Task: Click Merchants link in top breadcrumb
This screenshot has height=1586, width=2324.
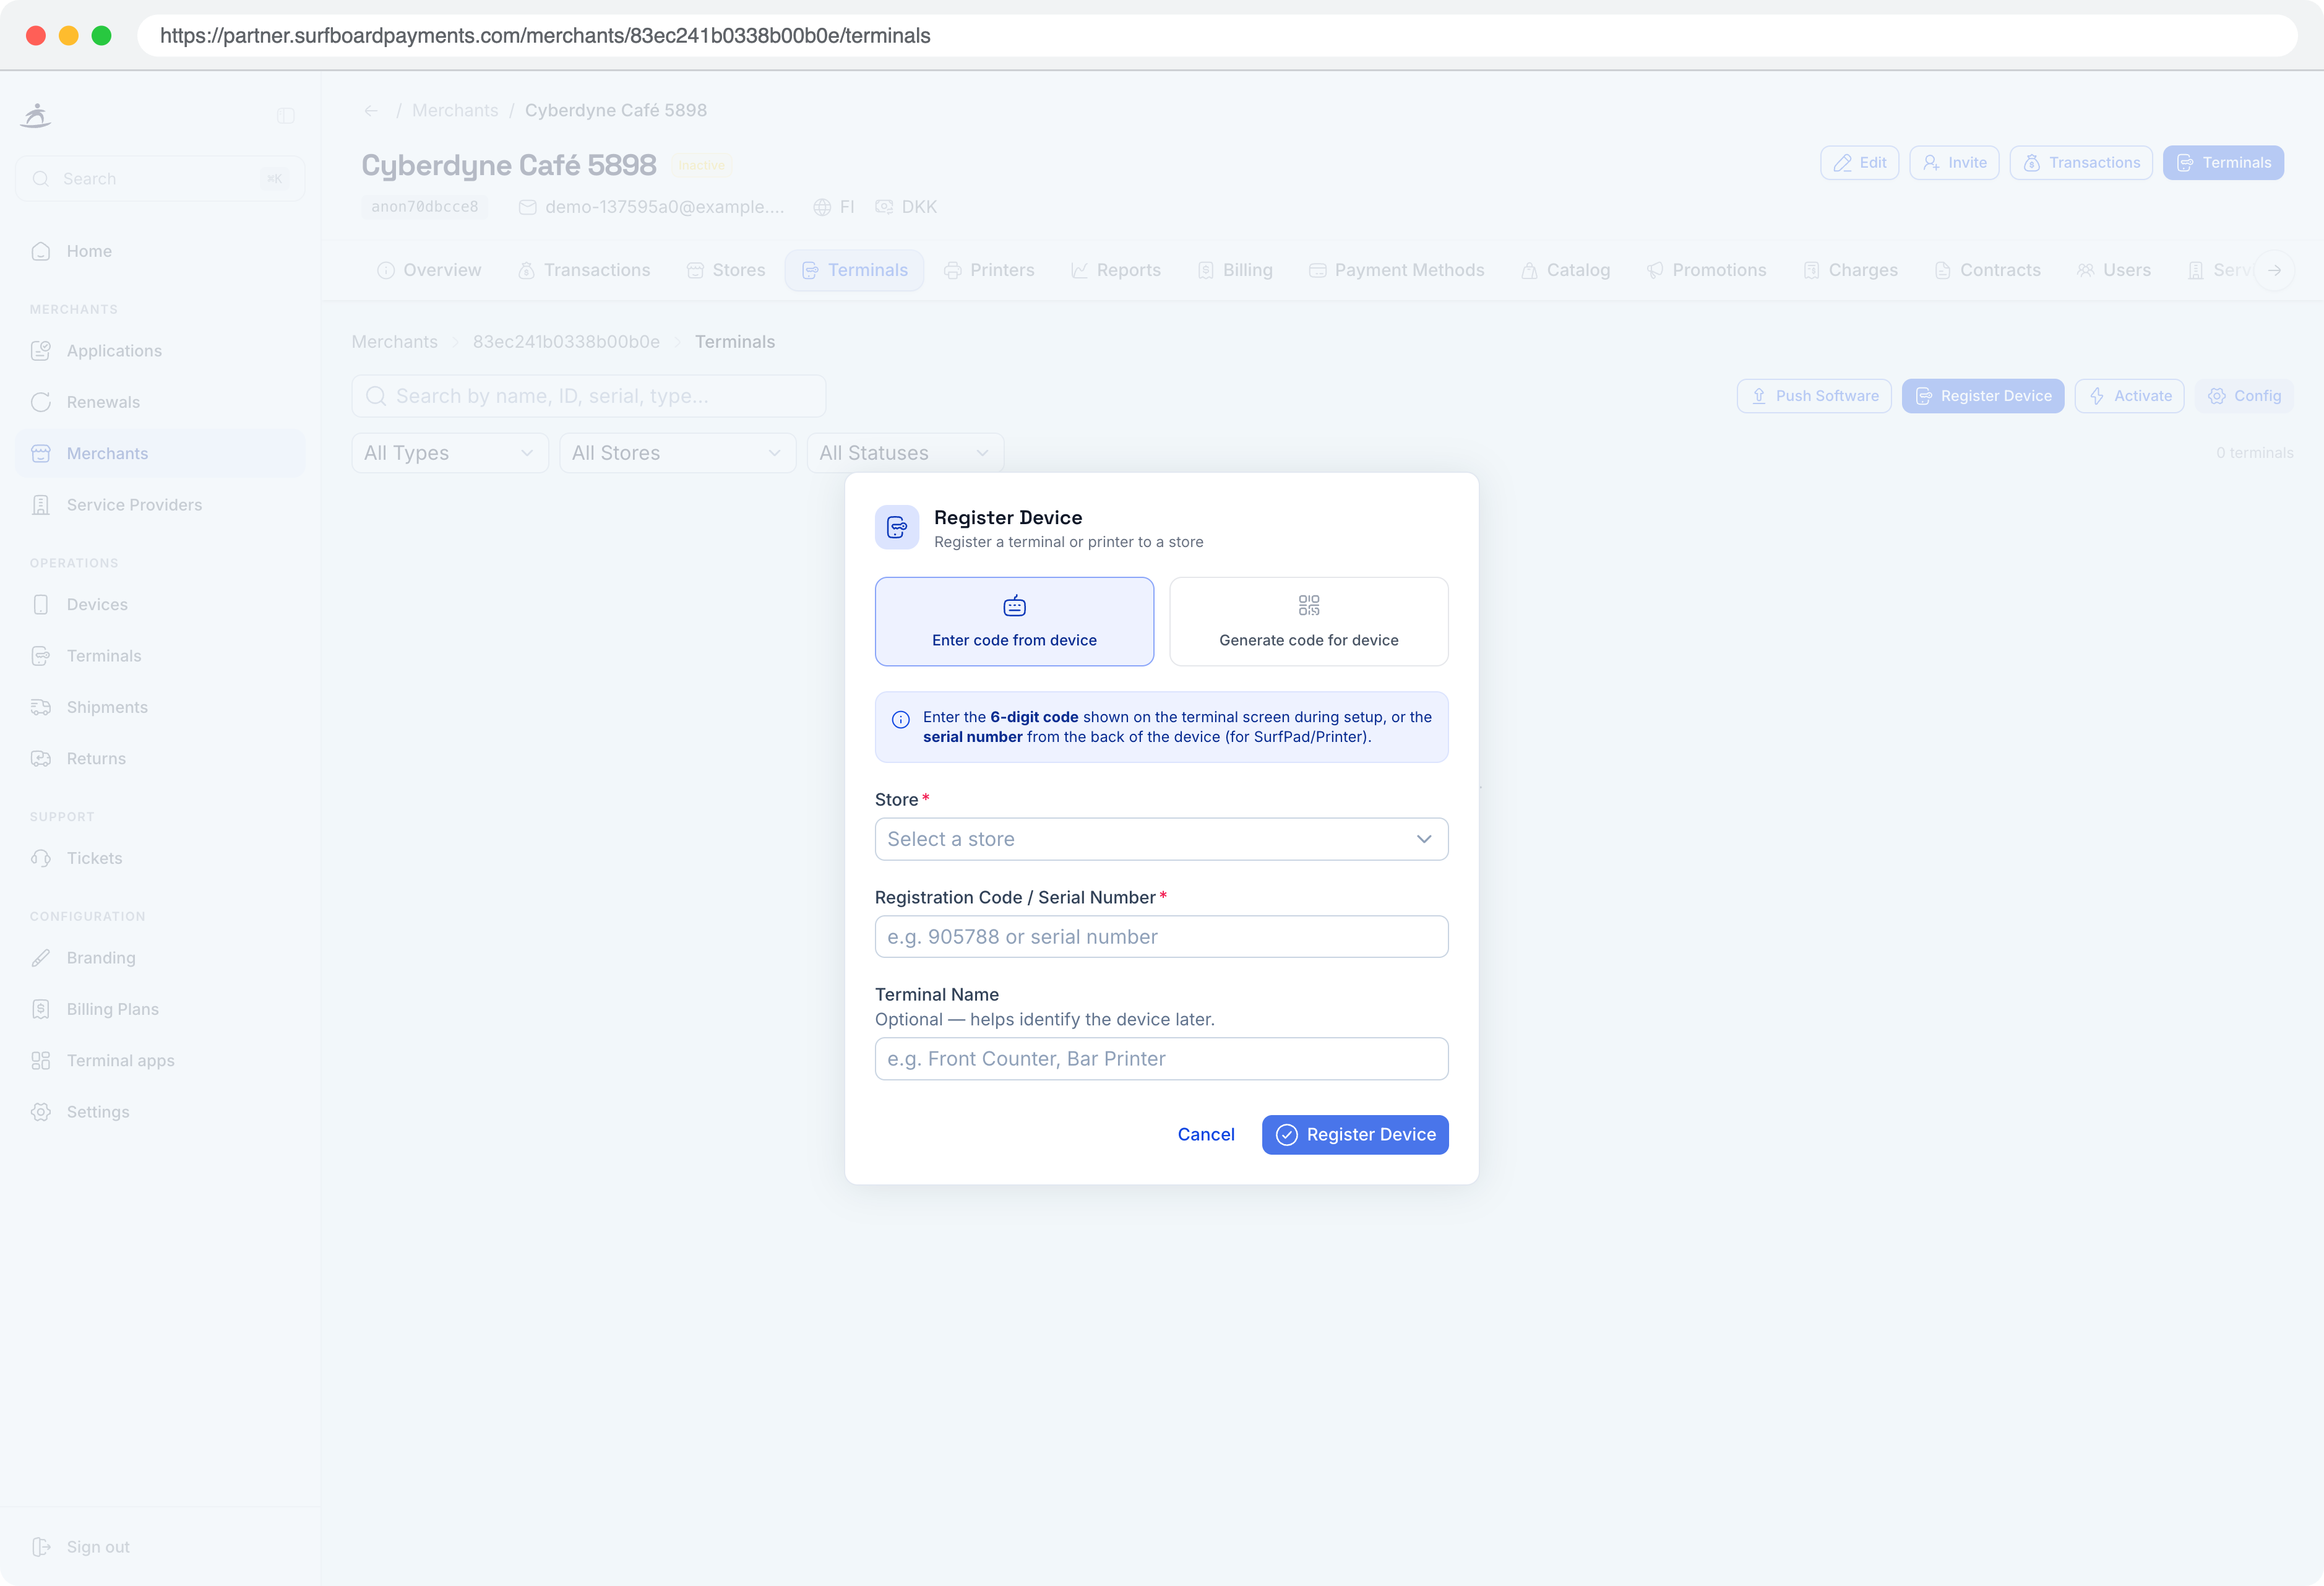Action: [x=455, y=110]
